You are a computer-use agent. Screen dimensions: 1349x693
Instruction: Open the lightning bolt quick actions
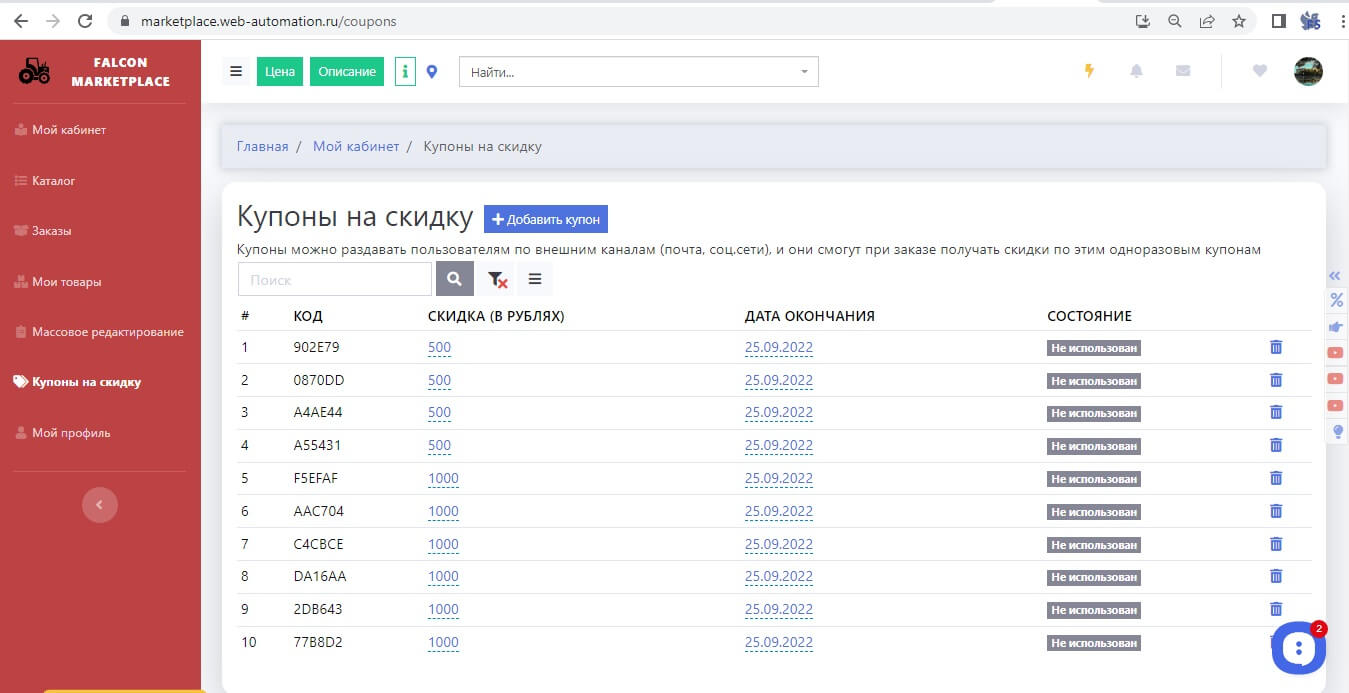coord(1090,71)
